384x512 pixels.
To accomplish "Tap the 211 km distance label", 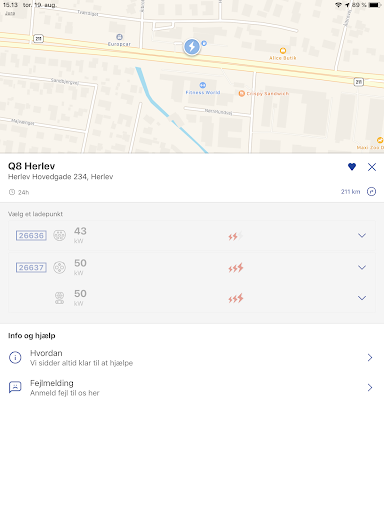I will click(350, 191).
